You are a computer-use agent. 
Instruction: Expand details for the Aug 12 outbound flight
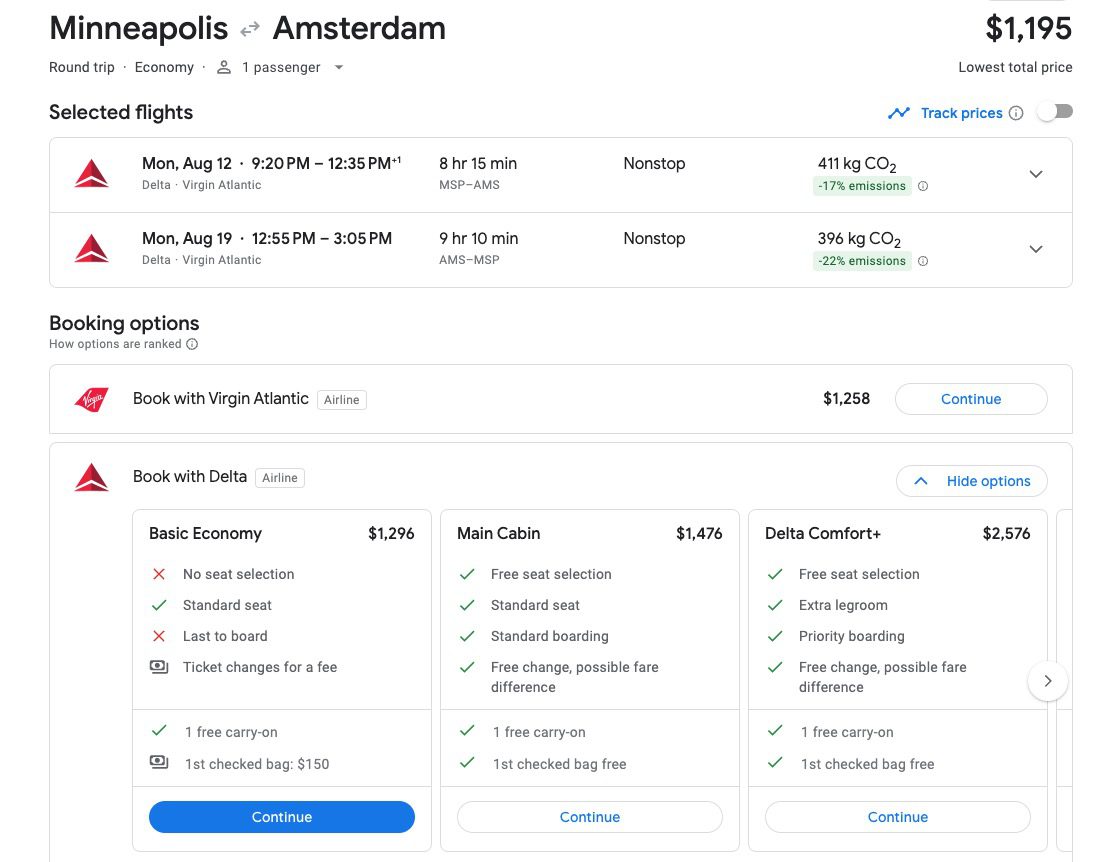point(1036,174)
